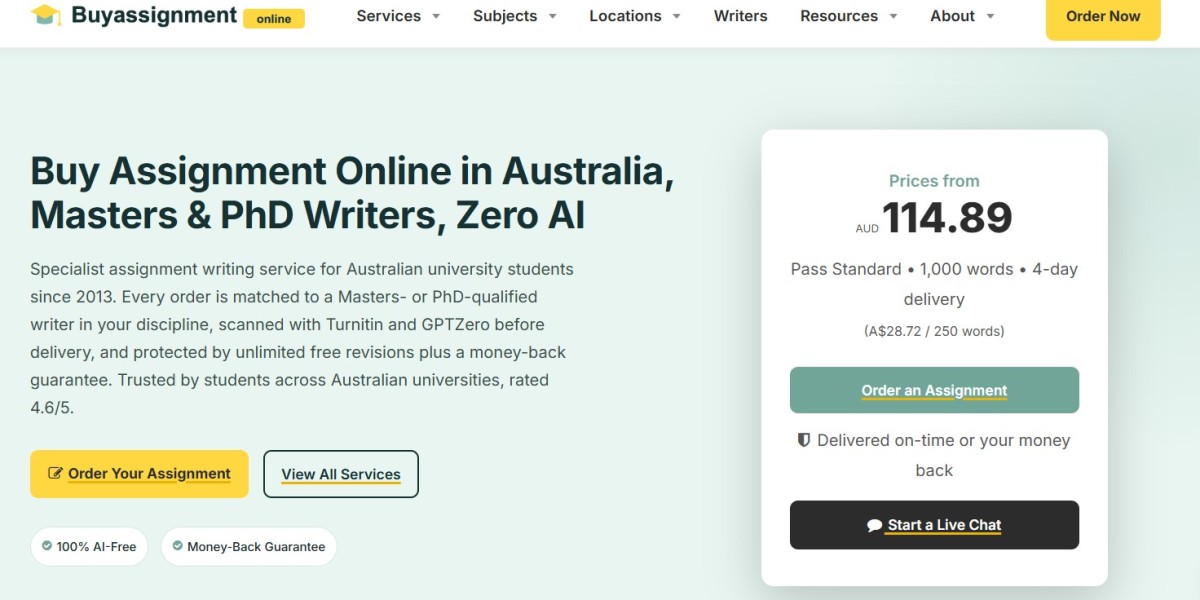Click the "Delivered on-time or your money back" text
Image resolution: width=1200 pixels, height=600 pixels.
point(934,455)
